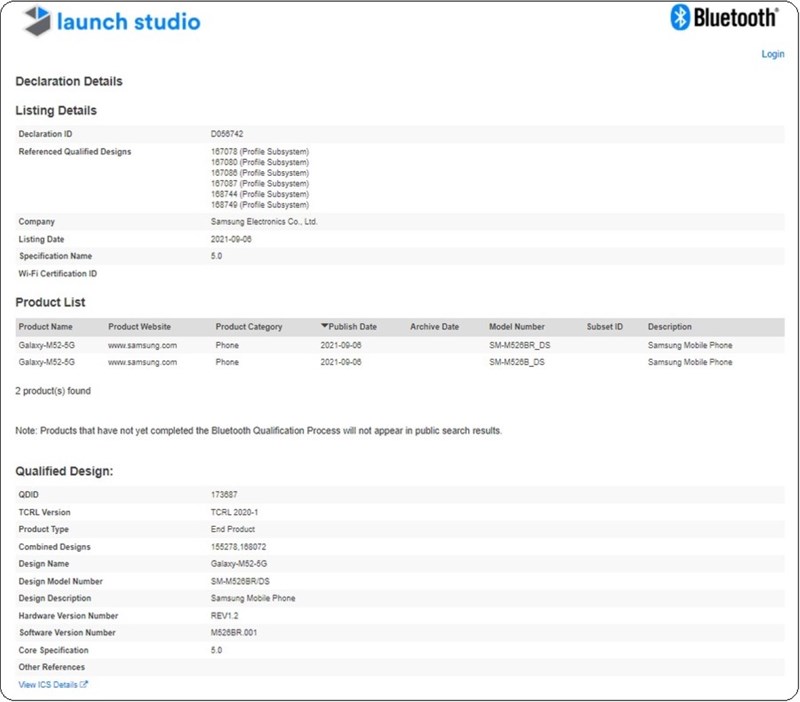Screen dimensions: 800x702
Task: Select the Product Website column header
Action: click(139, 327)
